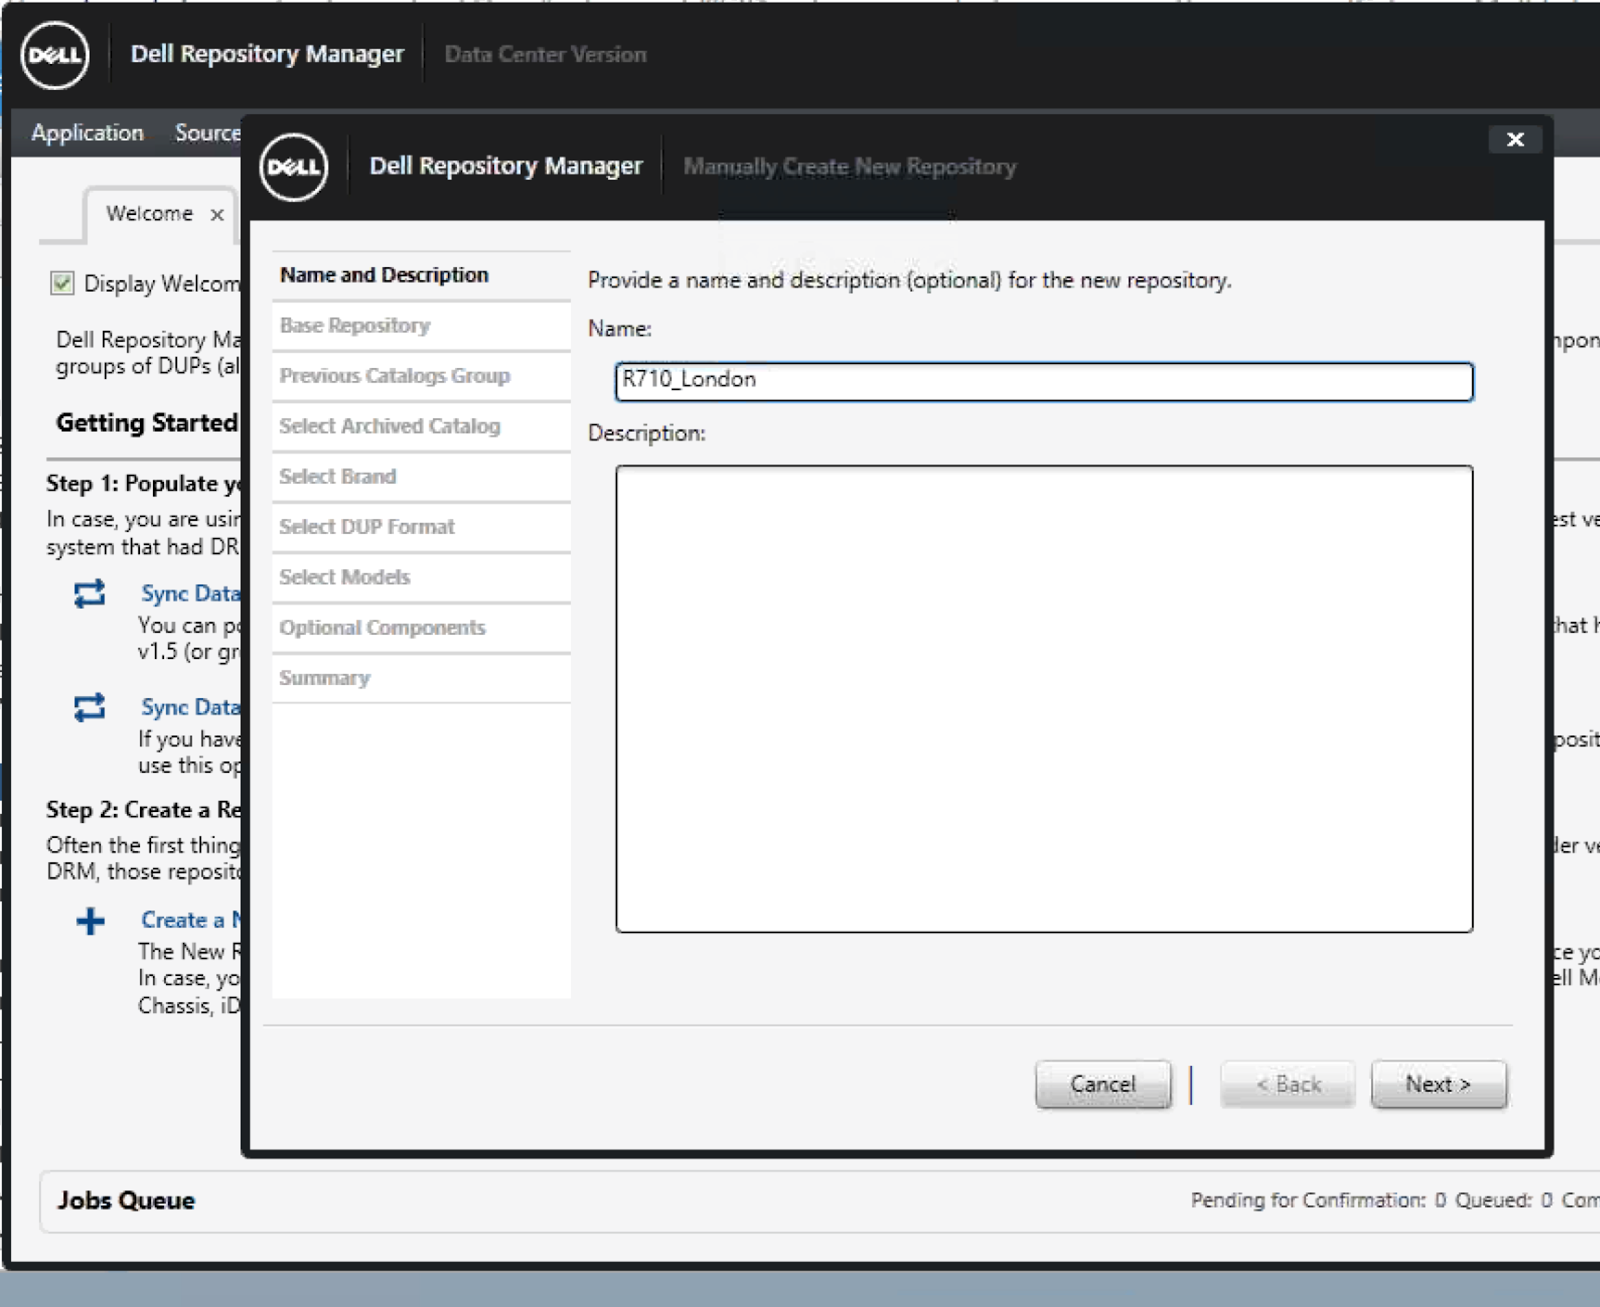Select the Select Brand step
Screen dimensions: 1600x1307
point(421,477)
